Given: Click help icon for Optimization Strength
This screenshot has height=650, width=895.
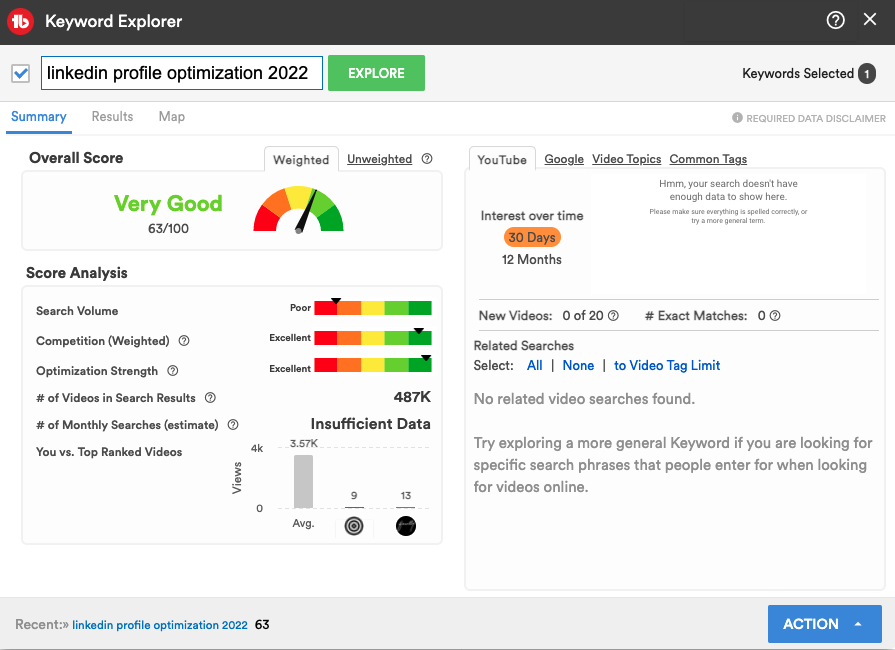Looking at the screenshot, I should 172,371.
